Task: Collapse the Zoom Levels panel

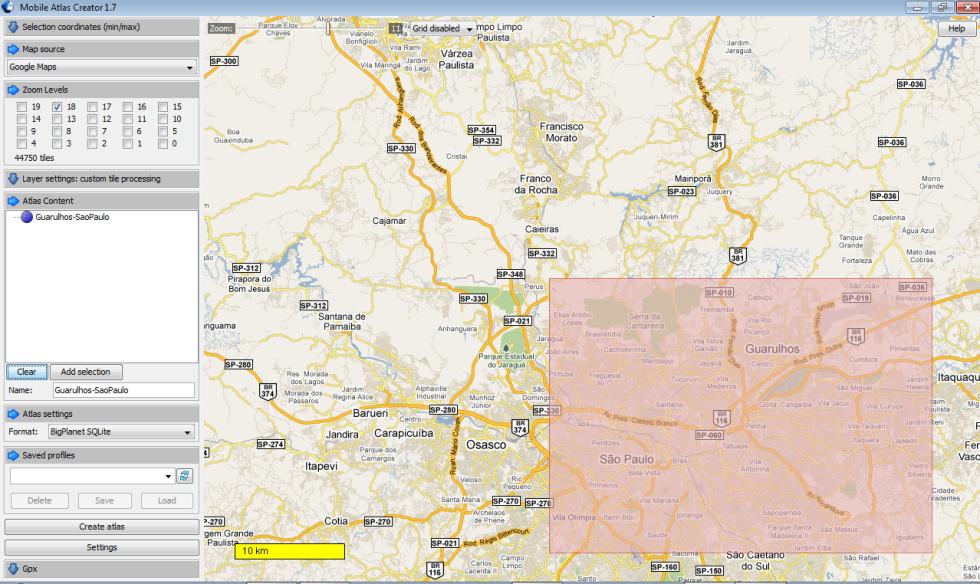Action: click(102, 89)
